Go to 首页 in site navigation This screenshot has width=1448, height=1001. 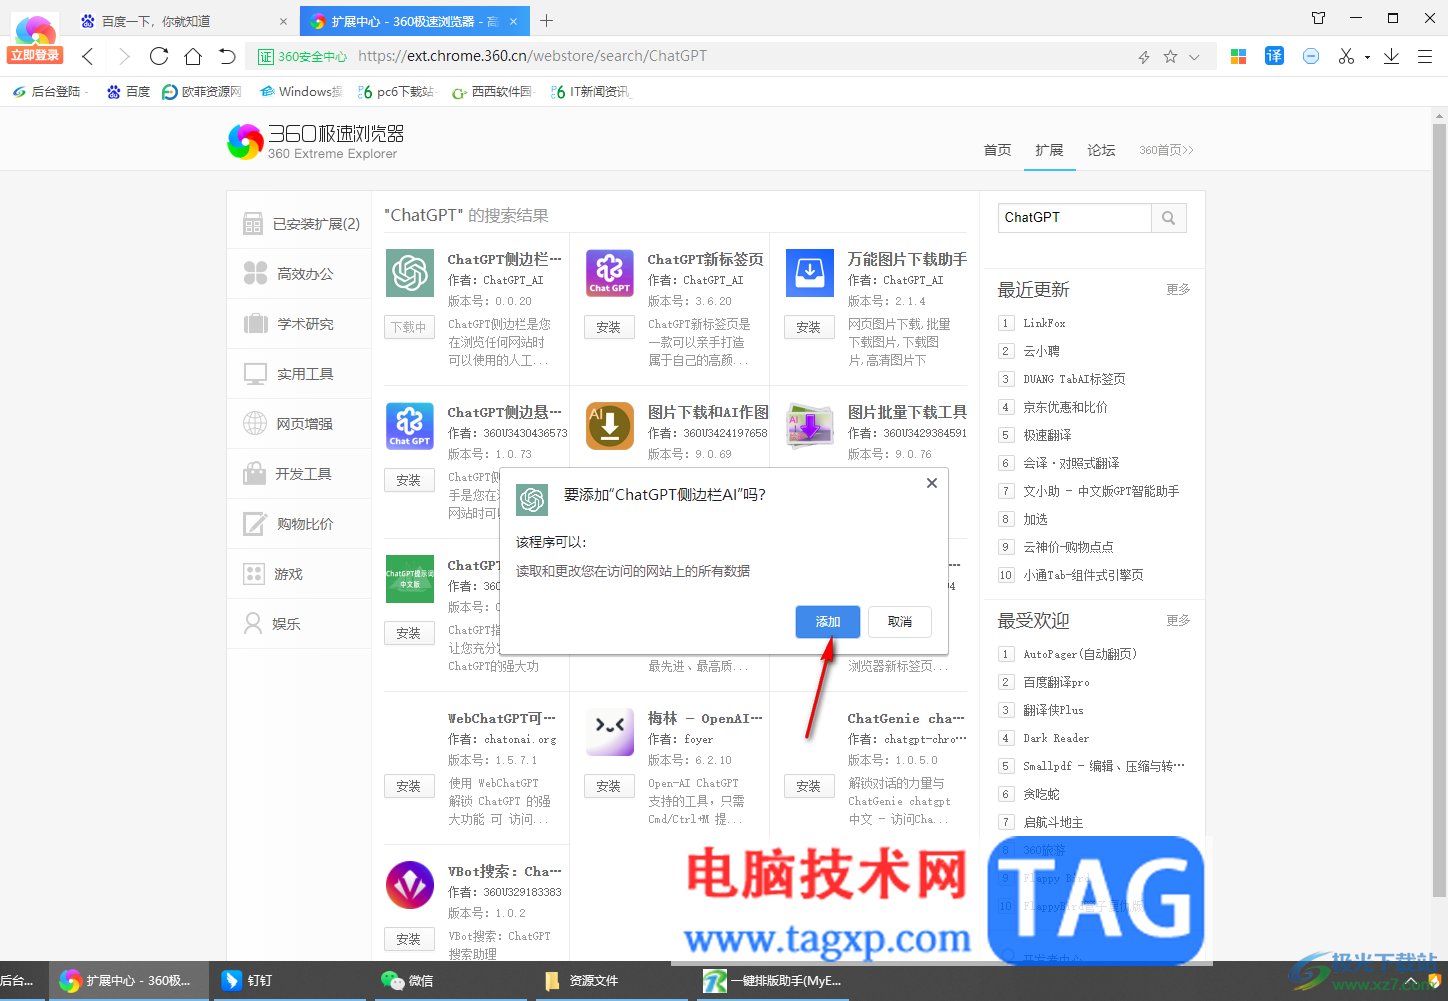pyautogui.click(x=997, y=150)
